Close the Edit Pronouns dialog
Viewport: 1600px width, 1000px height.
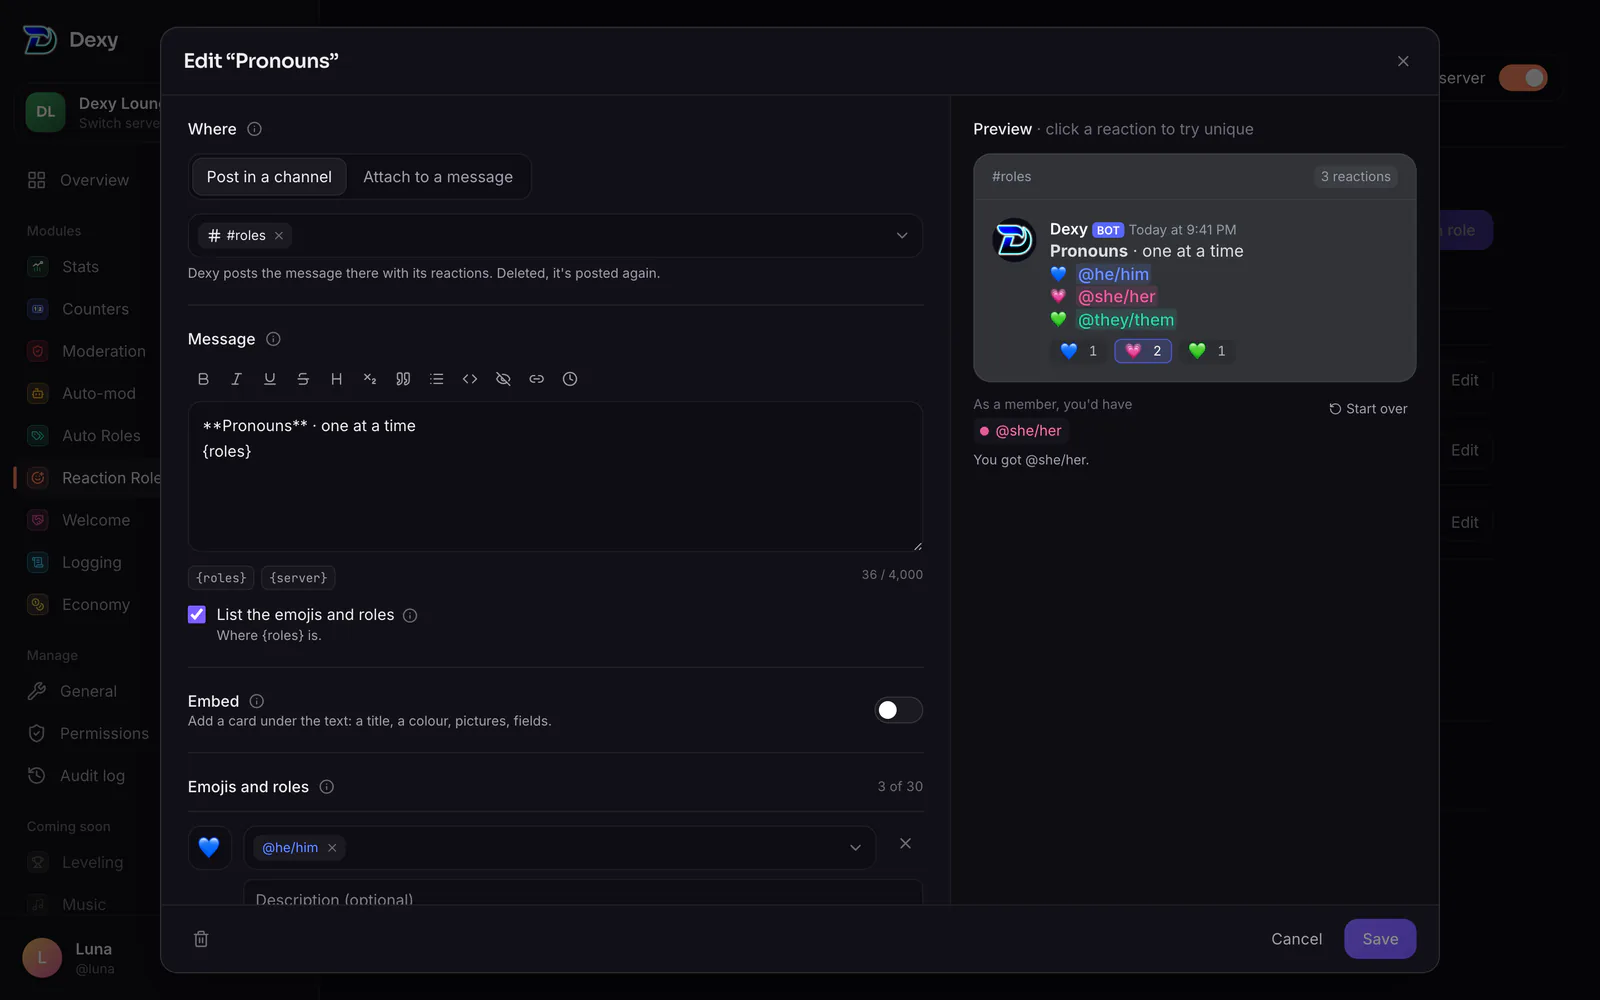pyautogui.click(x=1403, y=61)
